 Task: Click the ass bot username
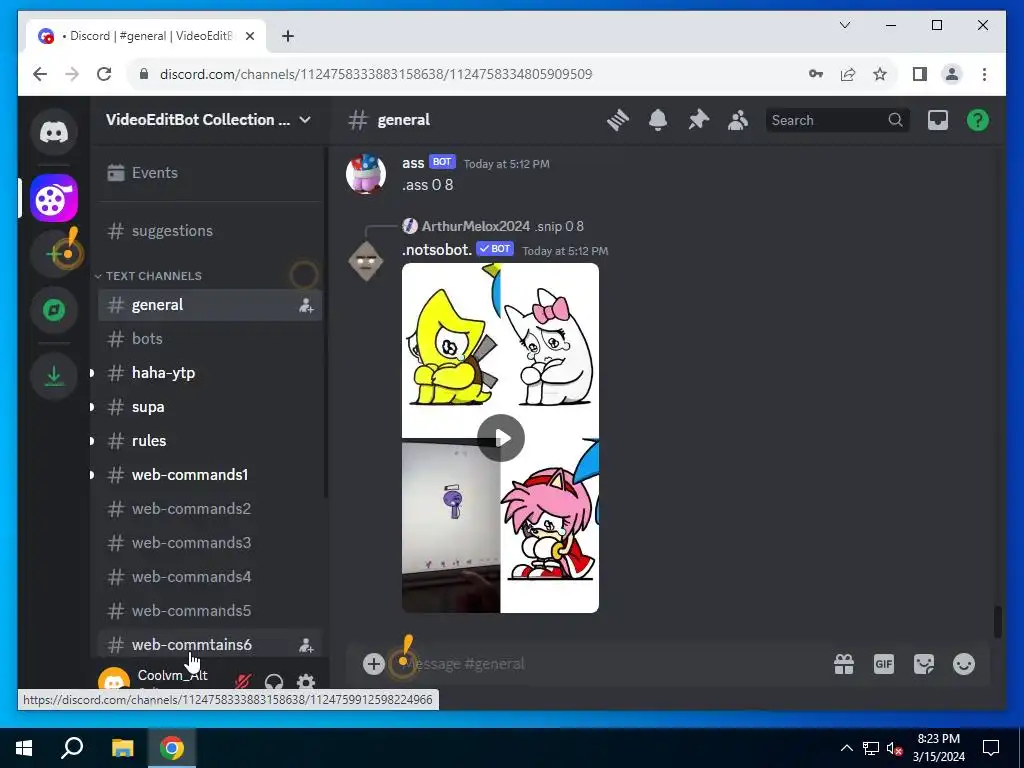click(x=413, y=163)
